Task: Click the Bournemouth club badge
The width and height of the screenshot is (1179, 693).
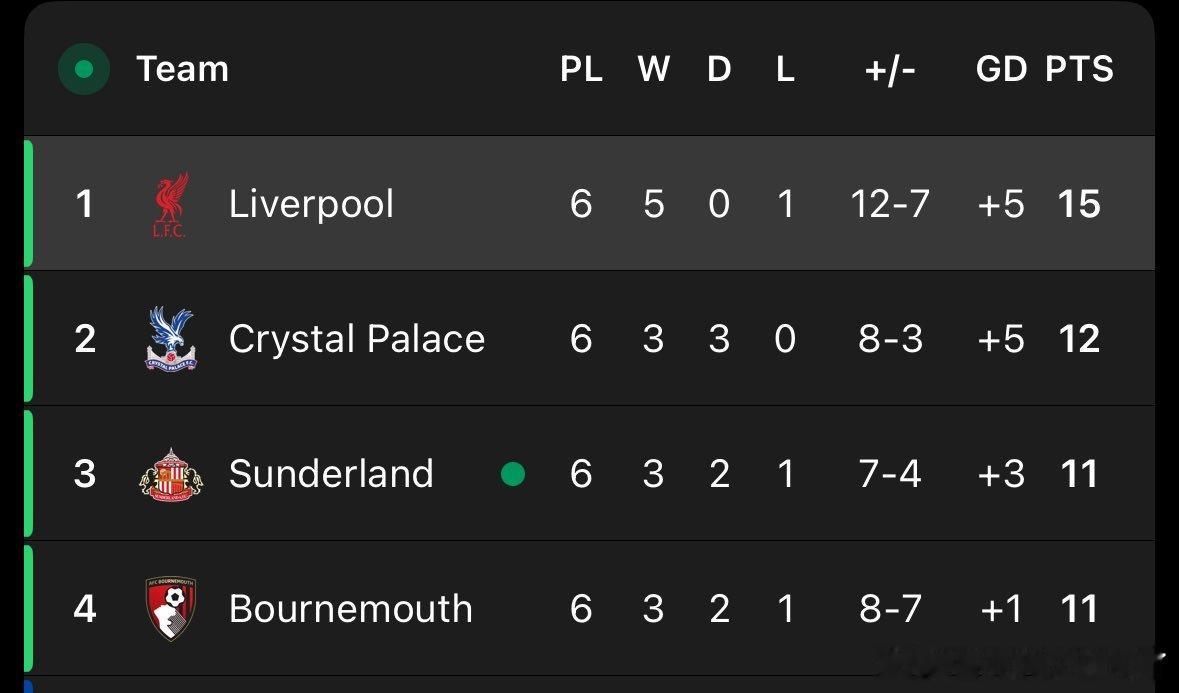Action: [171, 608]
